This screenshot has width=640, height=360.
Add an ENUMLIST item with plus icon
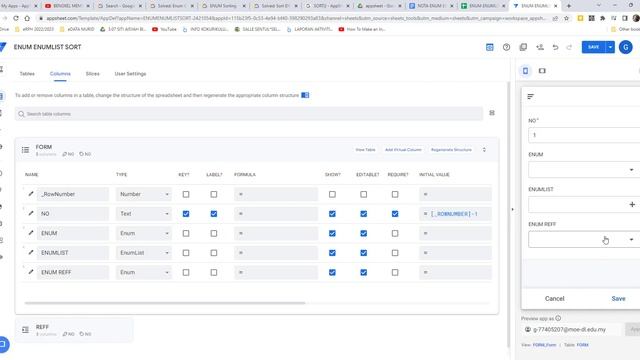point(632,204)
